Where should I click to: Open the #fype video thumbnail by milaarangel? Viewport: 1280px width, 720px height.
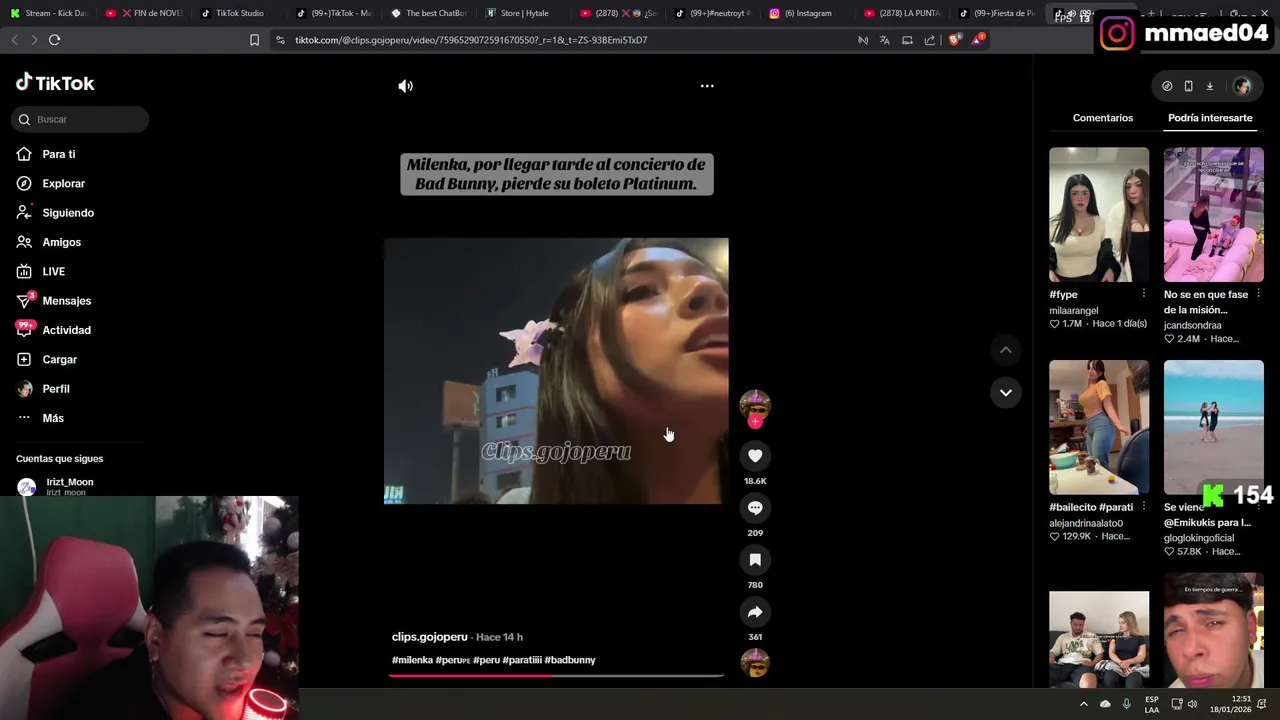pos(1099,214)
